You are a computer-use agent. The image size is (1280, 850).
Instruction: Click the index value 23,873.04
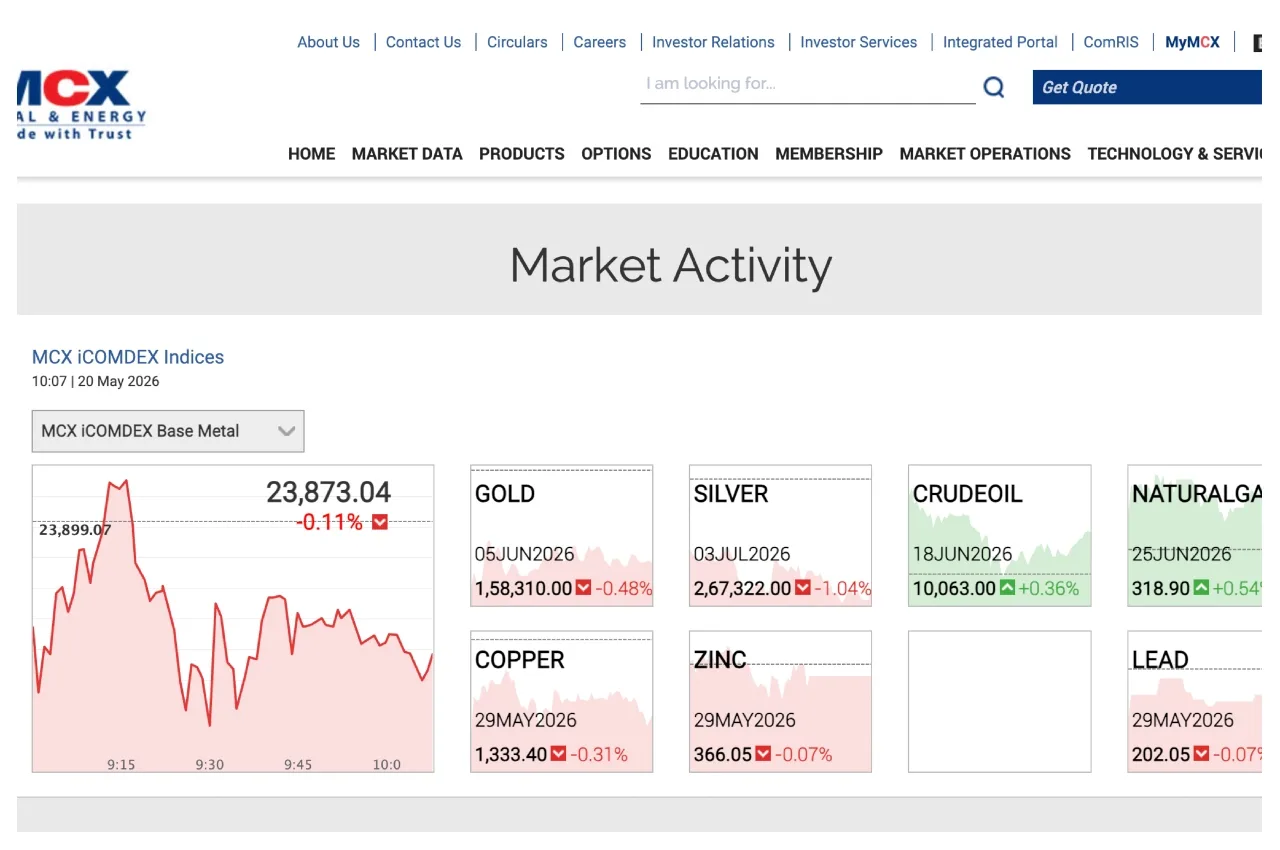(x=328, y=492)
